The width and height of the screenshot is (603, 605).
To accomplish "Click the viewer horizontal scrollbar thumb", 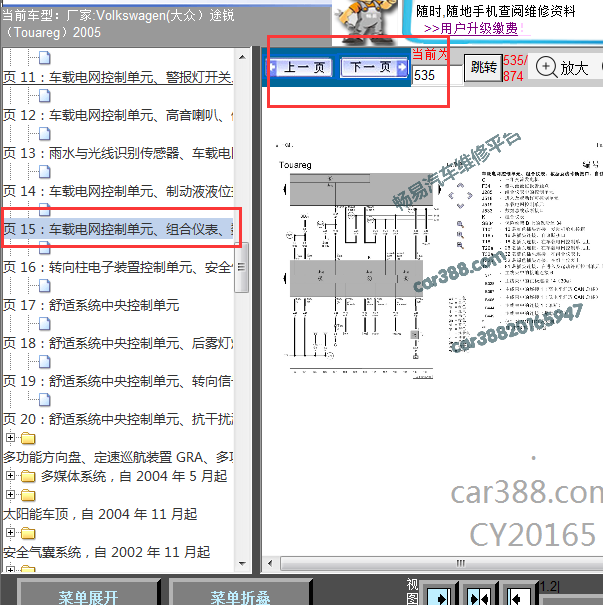I will (x=442, y=563).
